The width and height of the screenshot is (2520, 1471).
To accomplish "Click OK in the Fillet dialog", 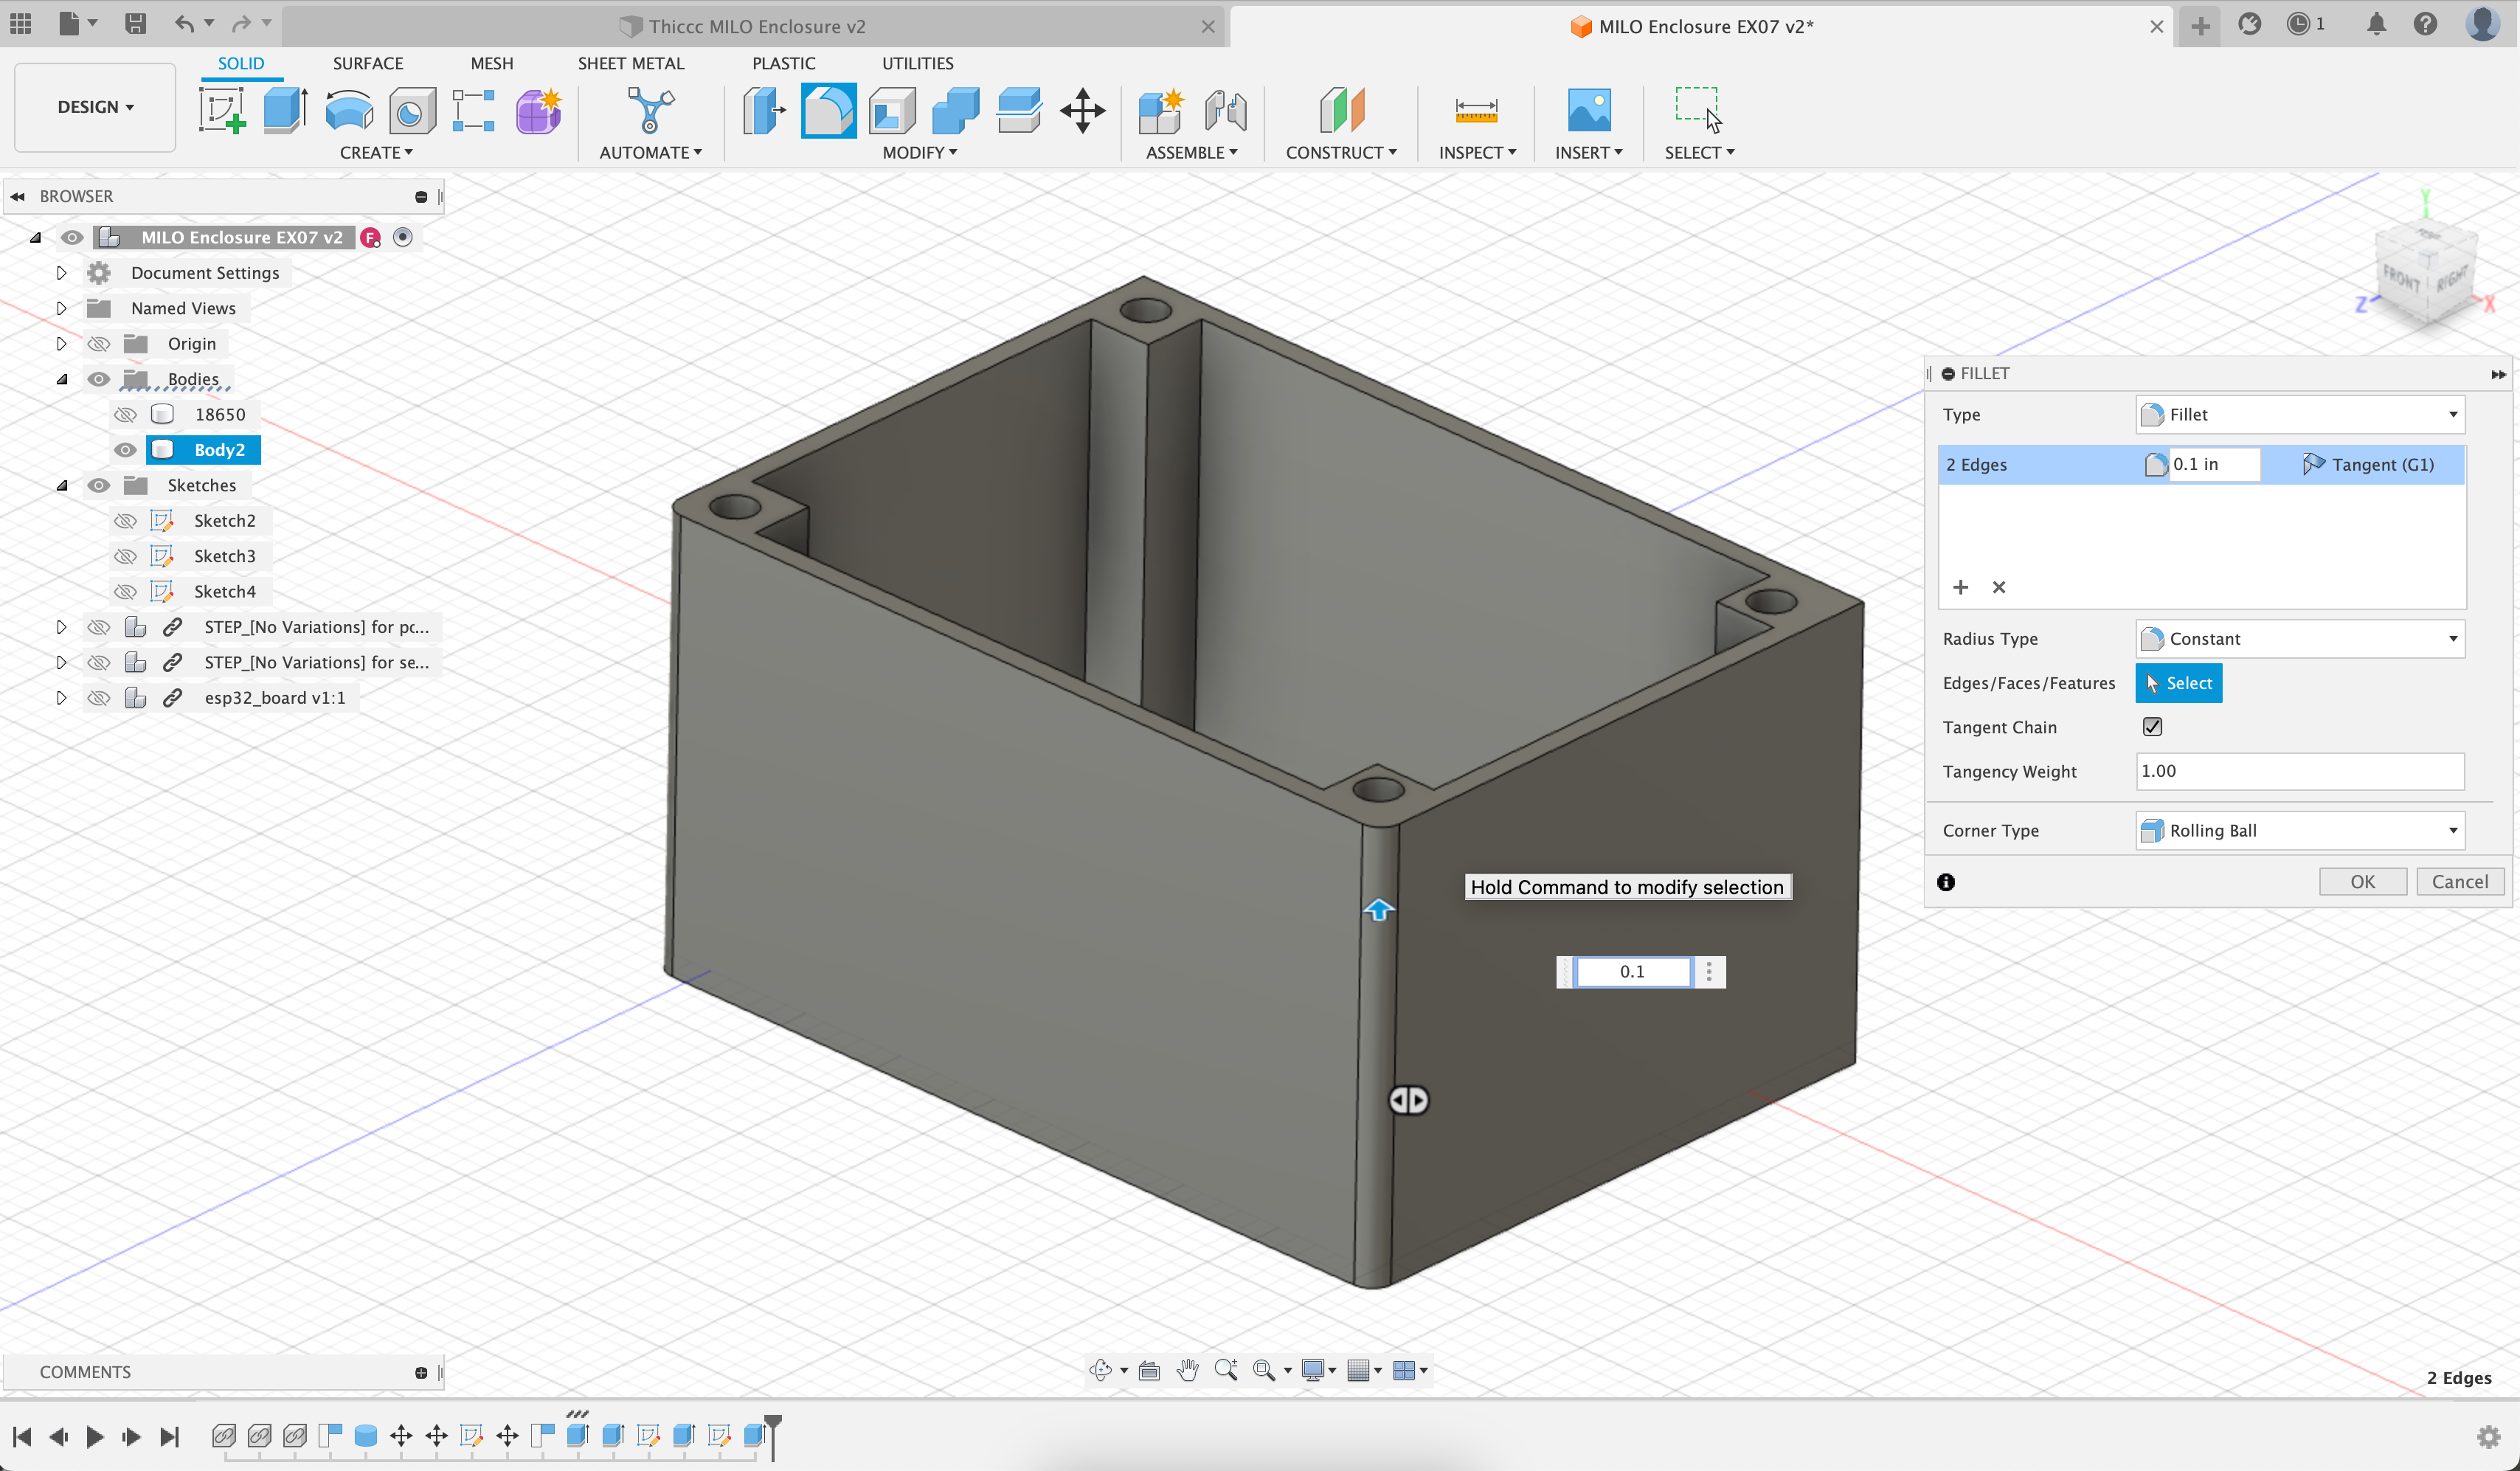I will (2362, 881).
